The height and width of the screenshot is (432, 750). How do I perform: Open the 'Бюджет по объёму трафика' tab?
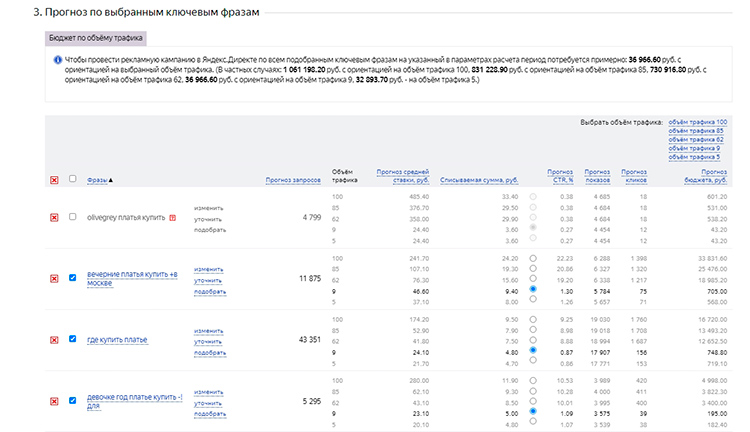click(x=97, y=38)
